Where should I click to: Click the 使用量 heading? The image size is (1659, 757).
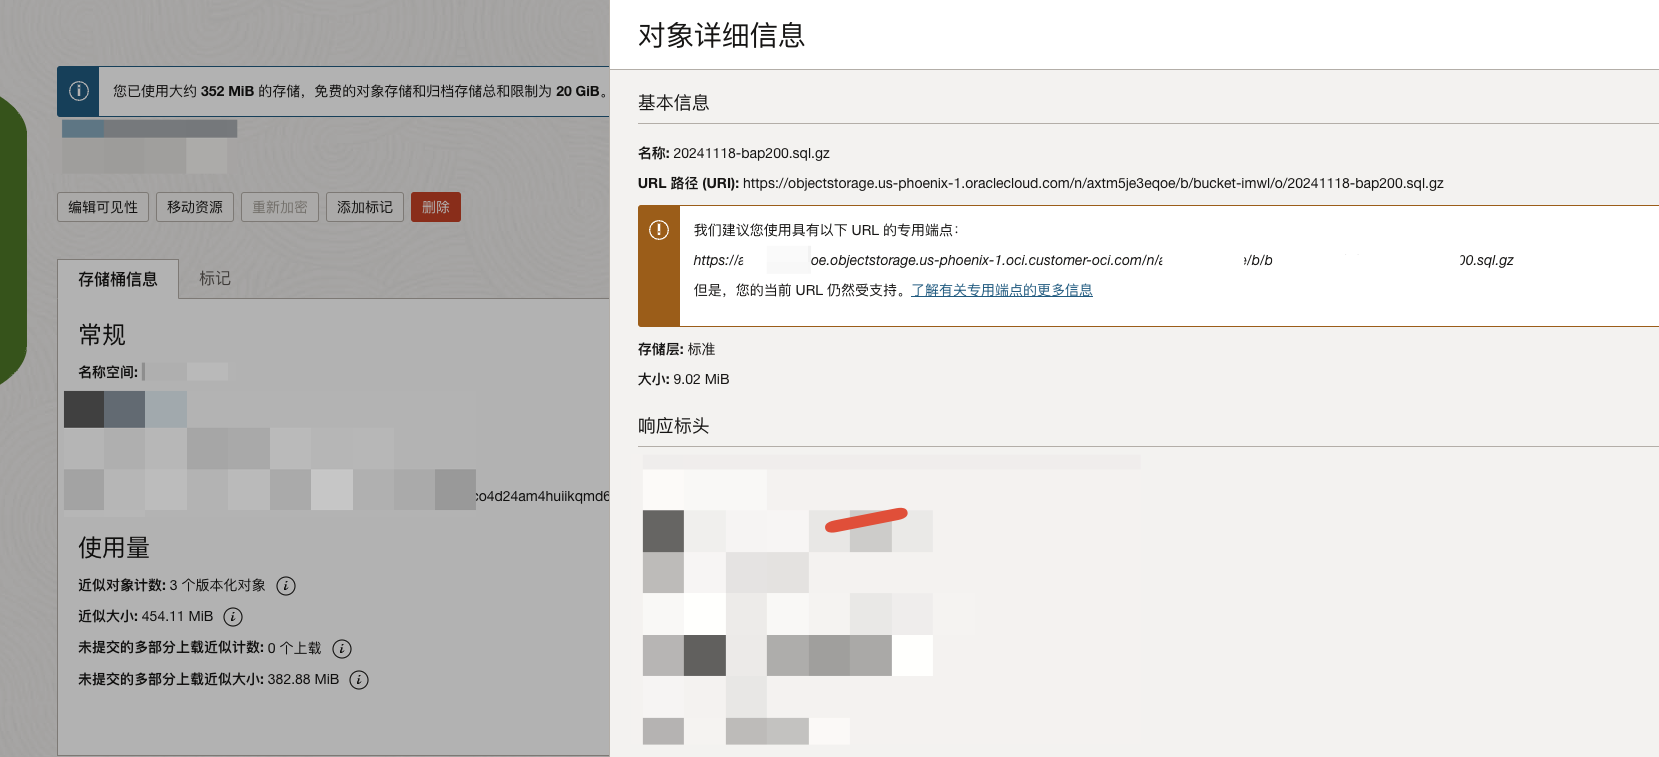coord(114,547)
